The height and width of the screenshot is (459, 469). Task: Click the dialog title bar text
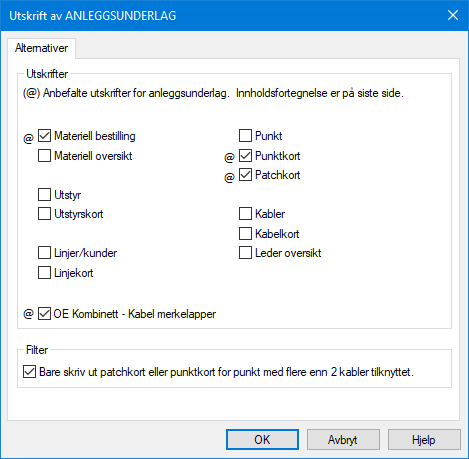pyautogui.click(x=93, y=16)
